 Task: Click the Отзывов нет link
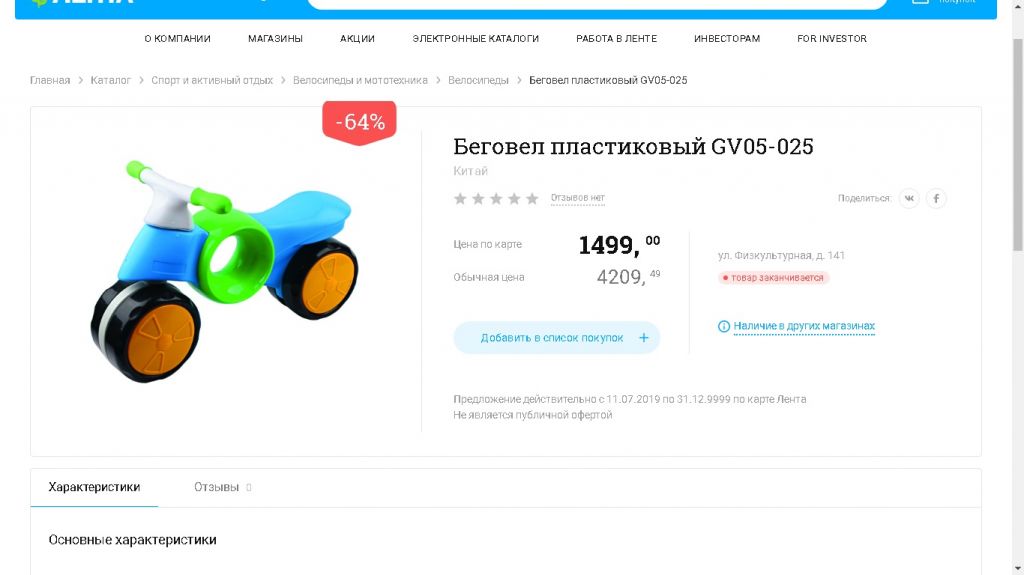pos(578,197)
